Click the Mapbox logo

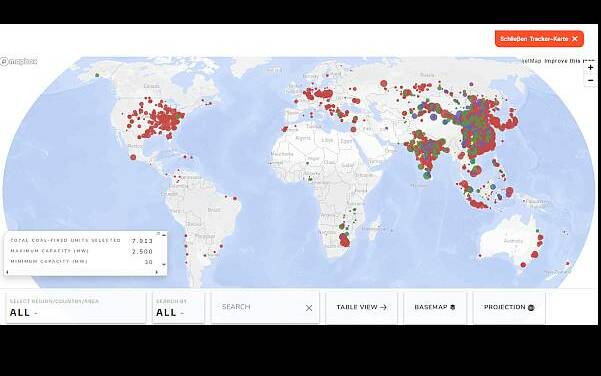tap(19, 61)
